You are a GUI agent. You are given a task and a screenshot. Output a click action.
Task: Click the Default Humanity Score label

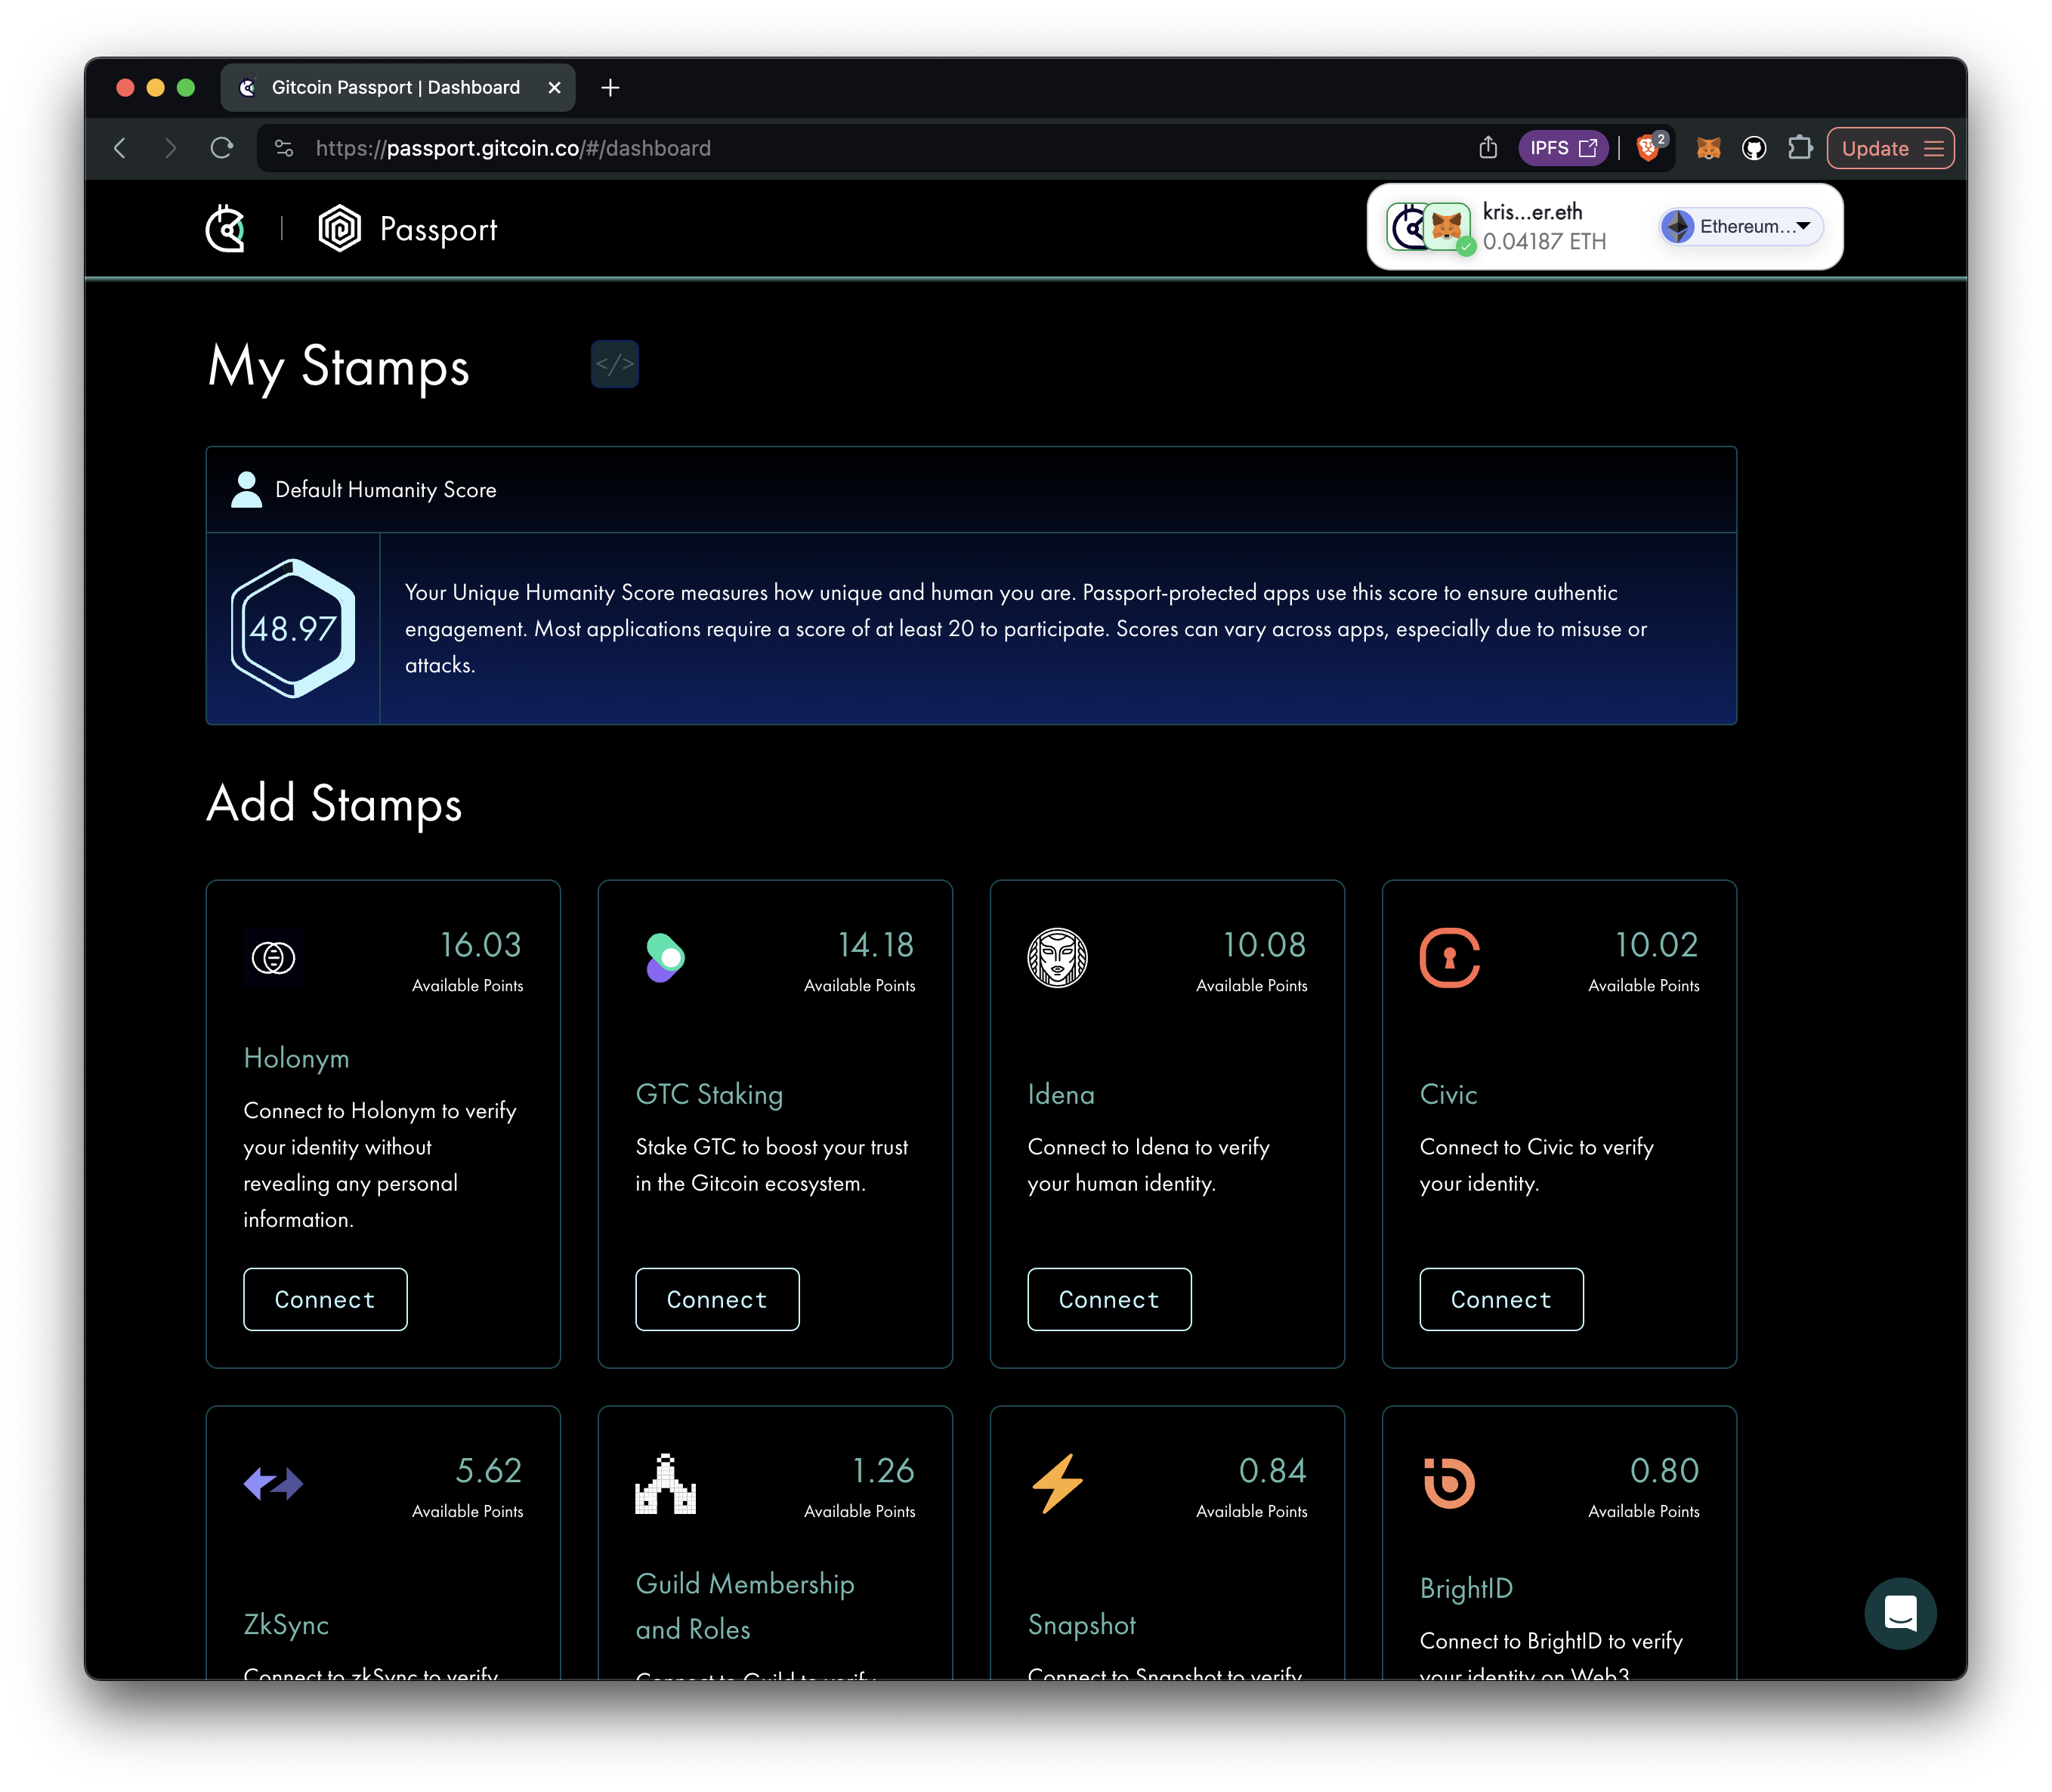point(385,489)
